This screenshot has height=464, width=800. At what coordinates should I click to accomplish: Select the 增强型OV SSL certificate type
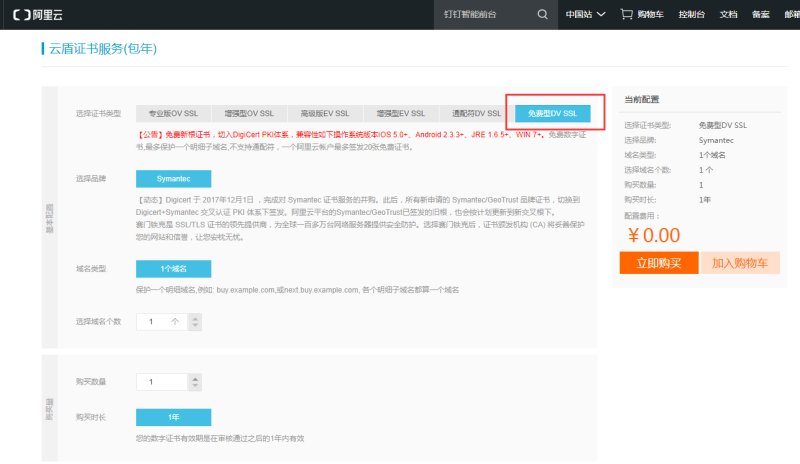pos(246,113)
